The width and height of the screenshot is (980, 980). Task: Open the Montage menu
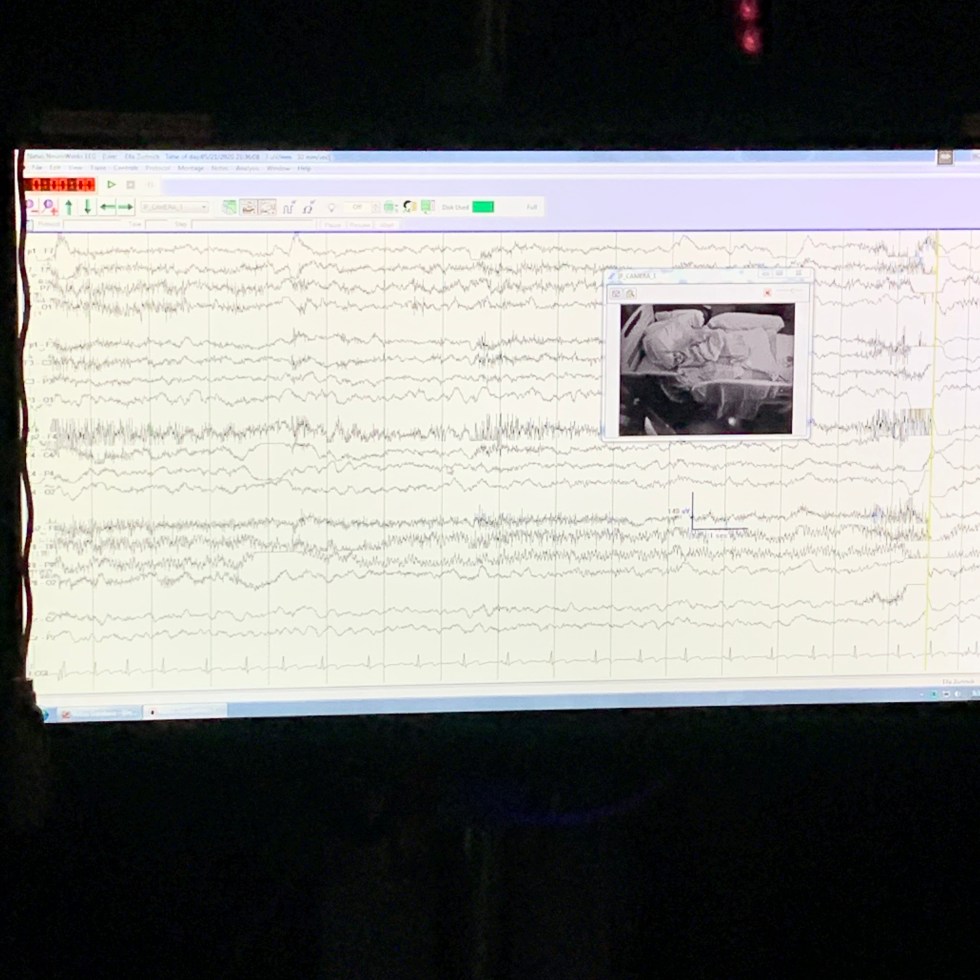[x=190, y=168]
